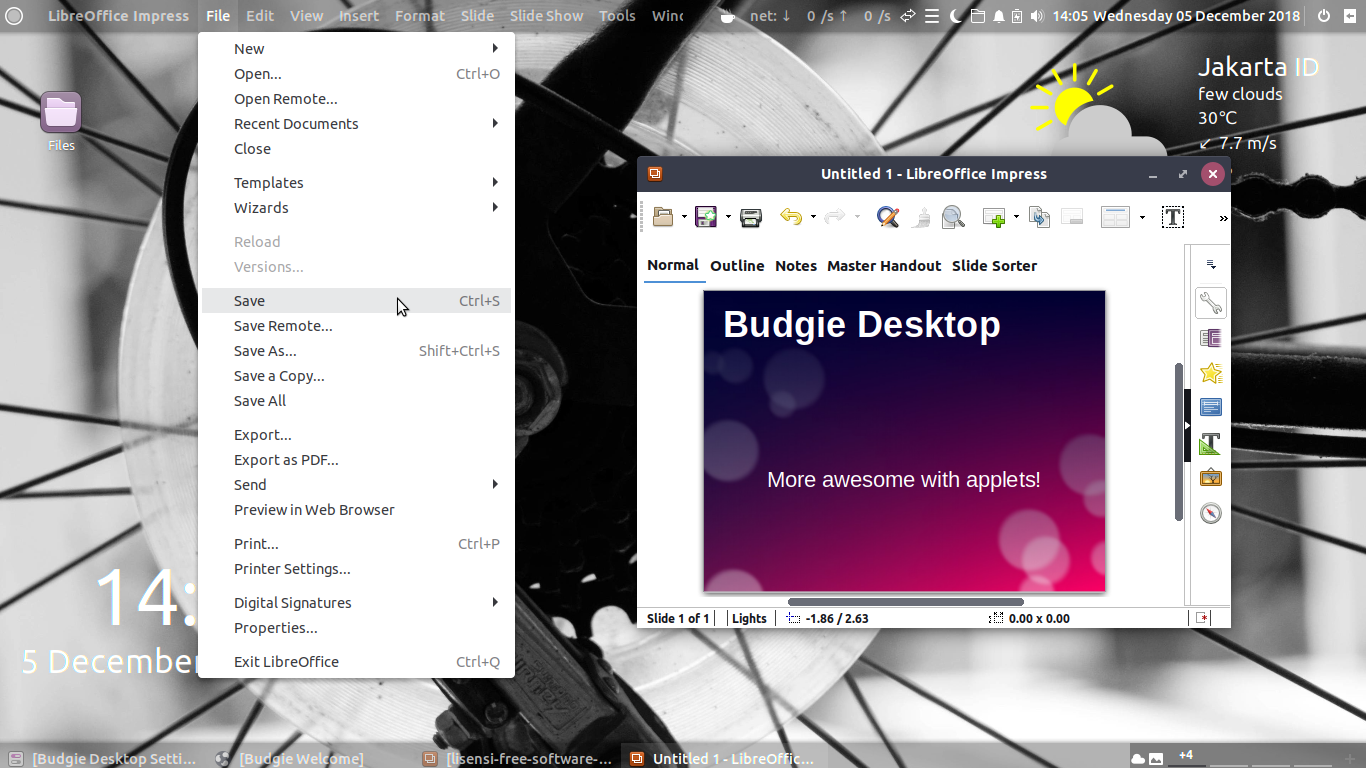Open sidebar Gallery picture icon
1366x768 pixels.
(1211, 478)
